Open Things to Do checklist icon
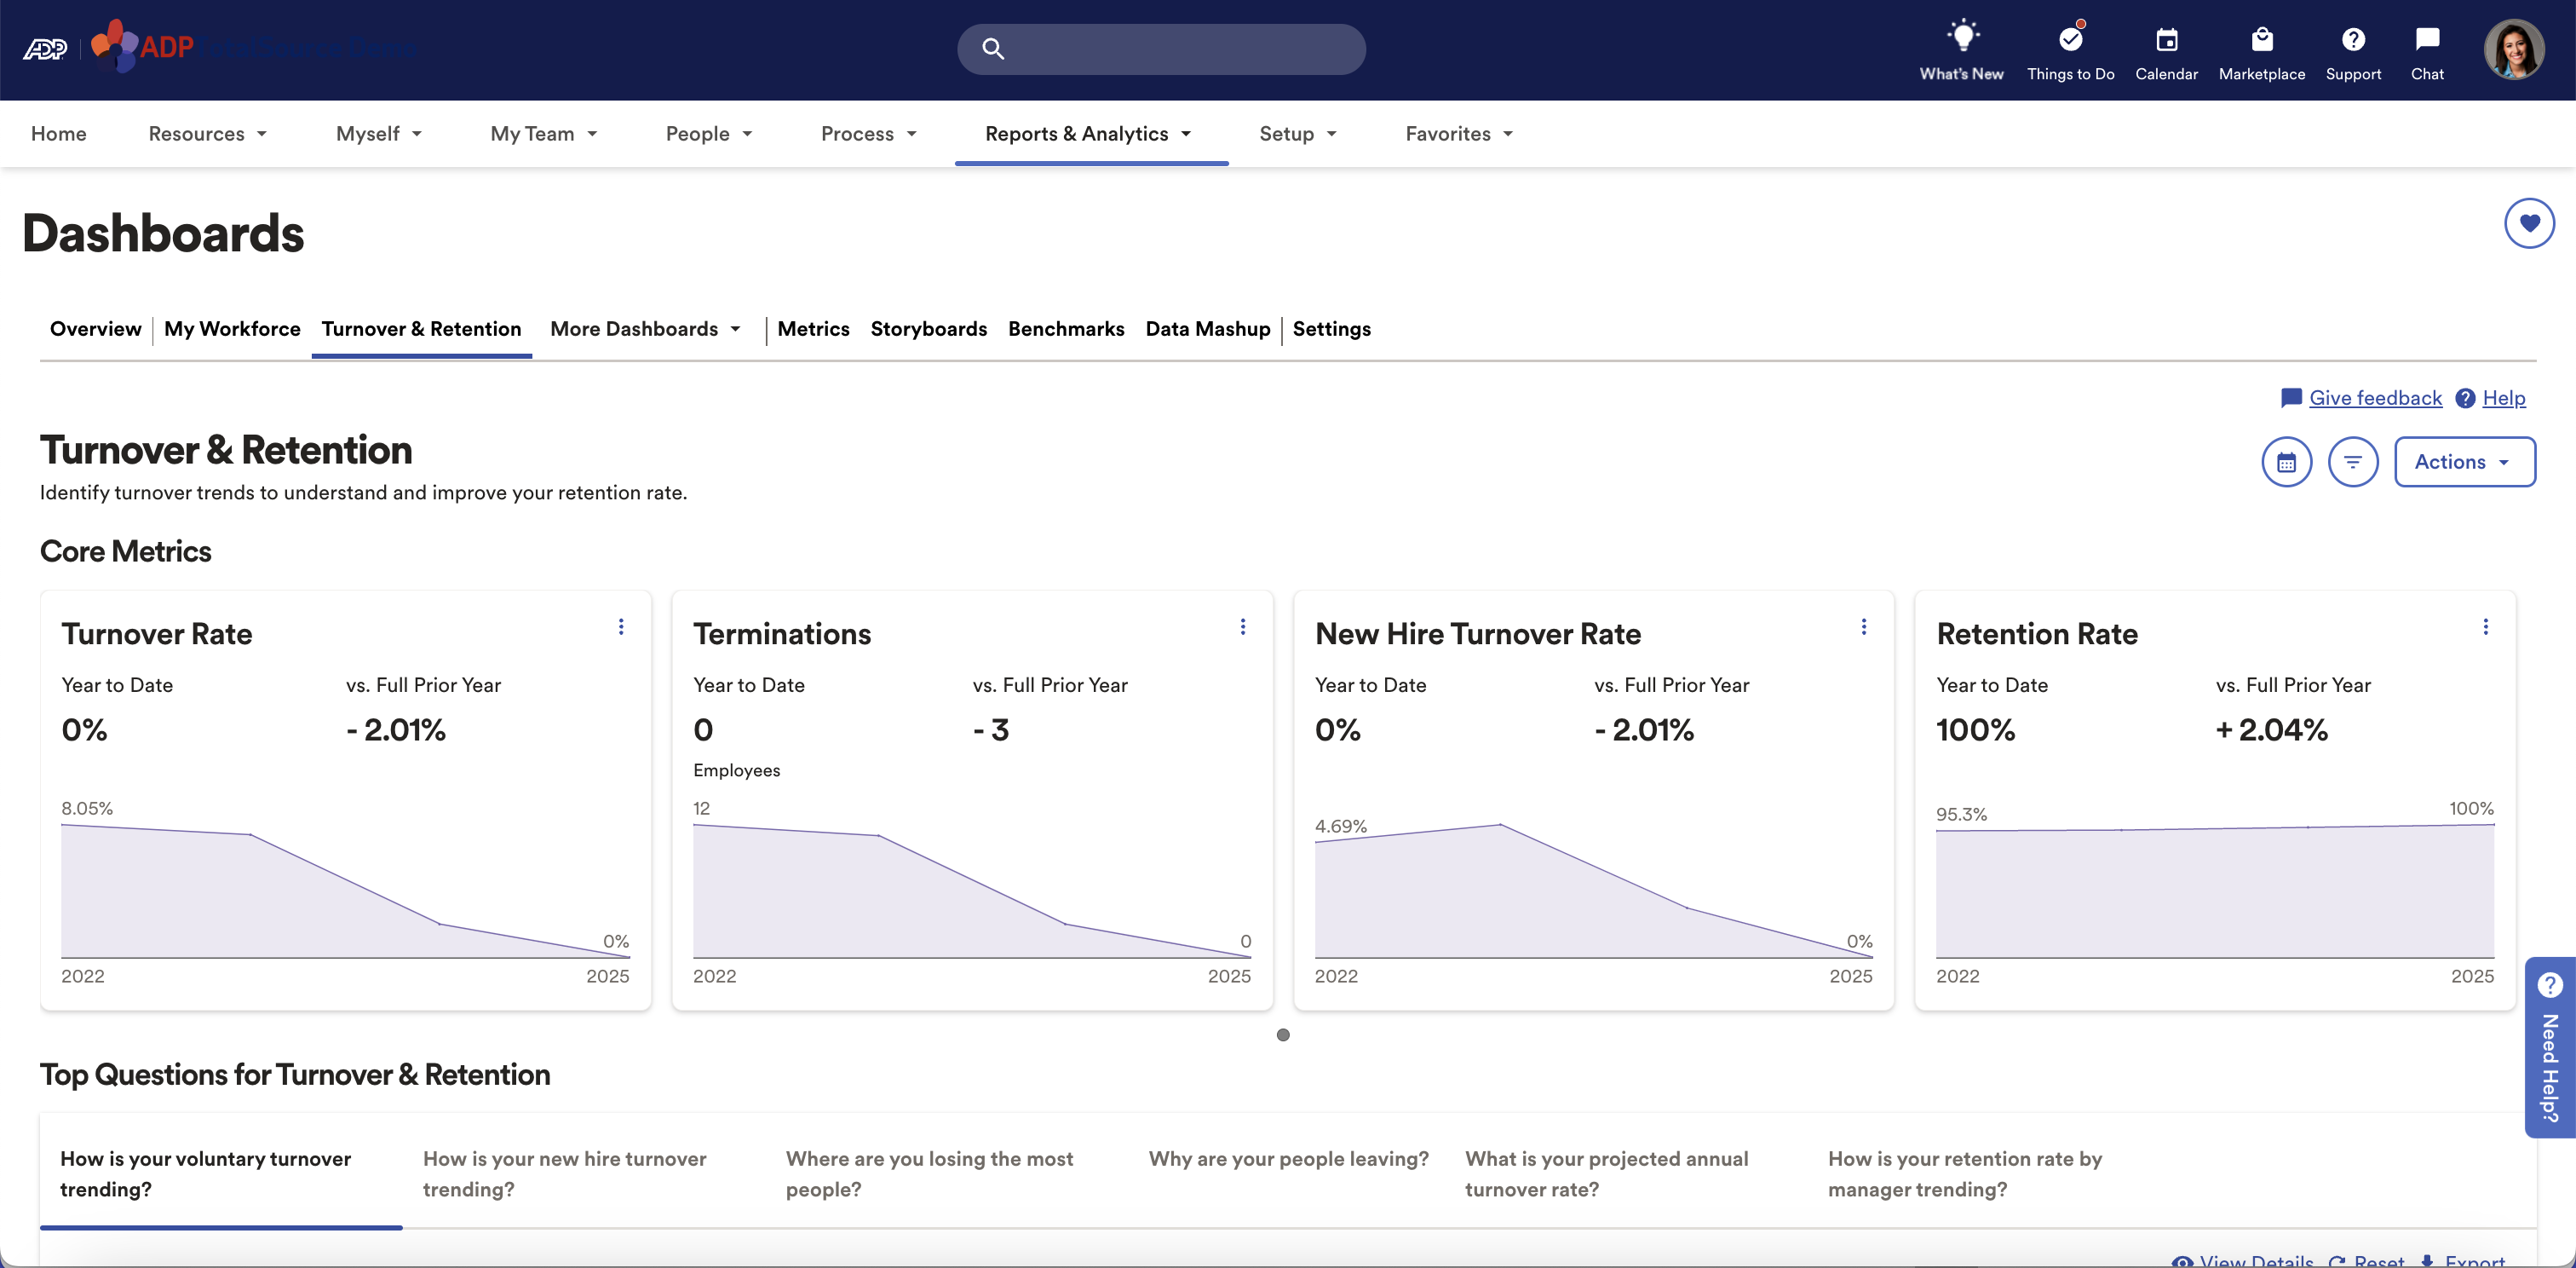Image resolution: width=2576 pixels, height=1268 pixels. pyautogui.click(x=2070, y=40)
